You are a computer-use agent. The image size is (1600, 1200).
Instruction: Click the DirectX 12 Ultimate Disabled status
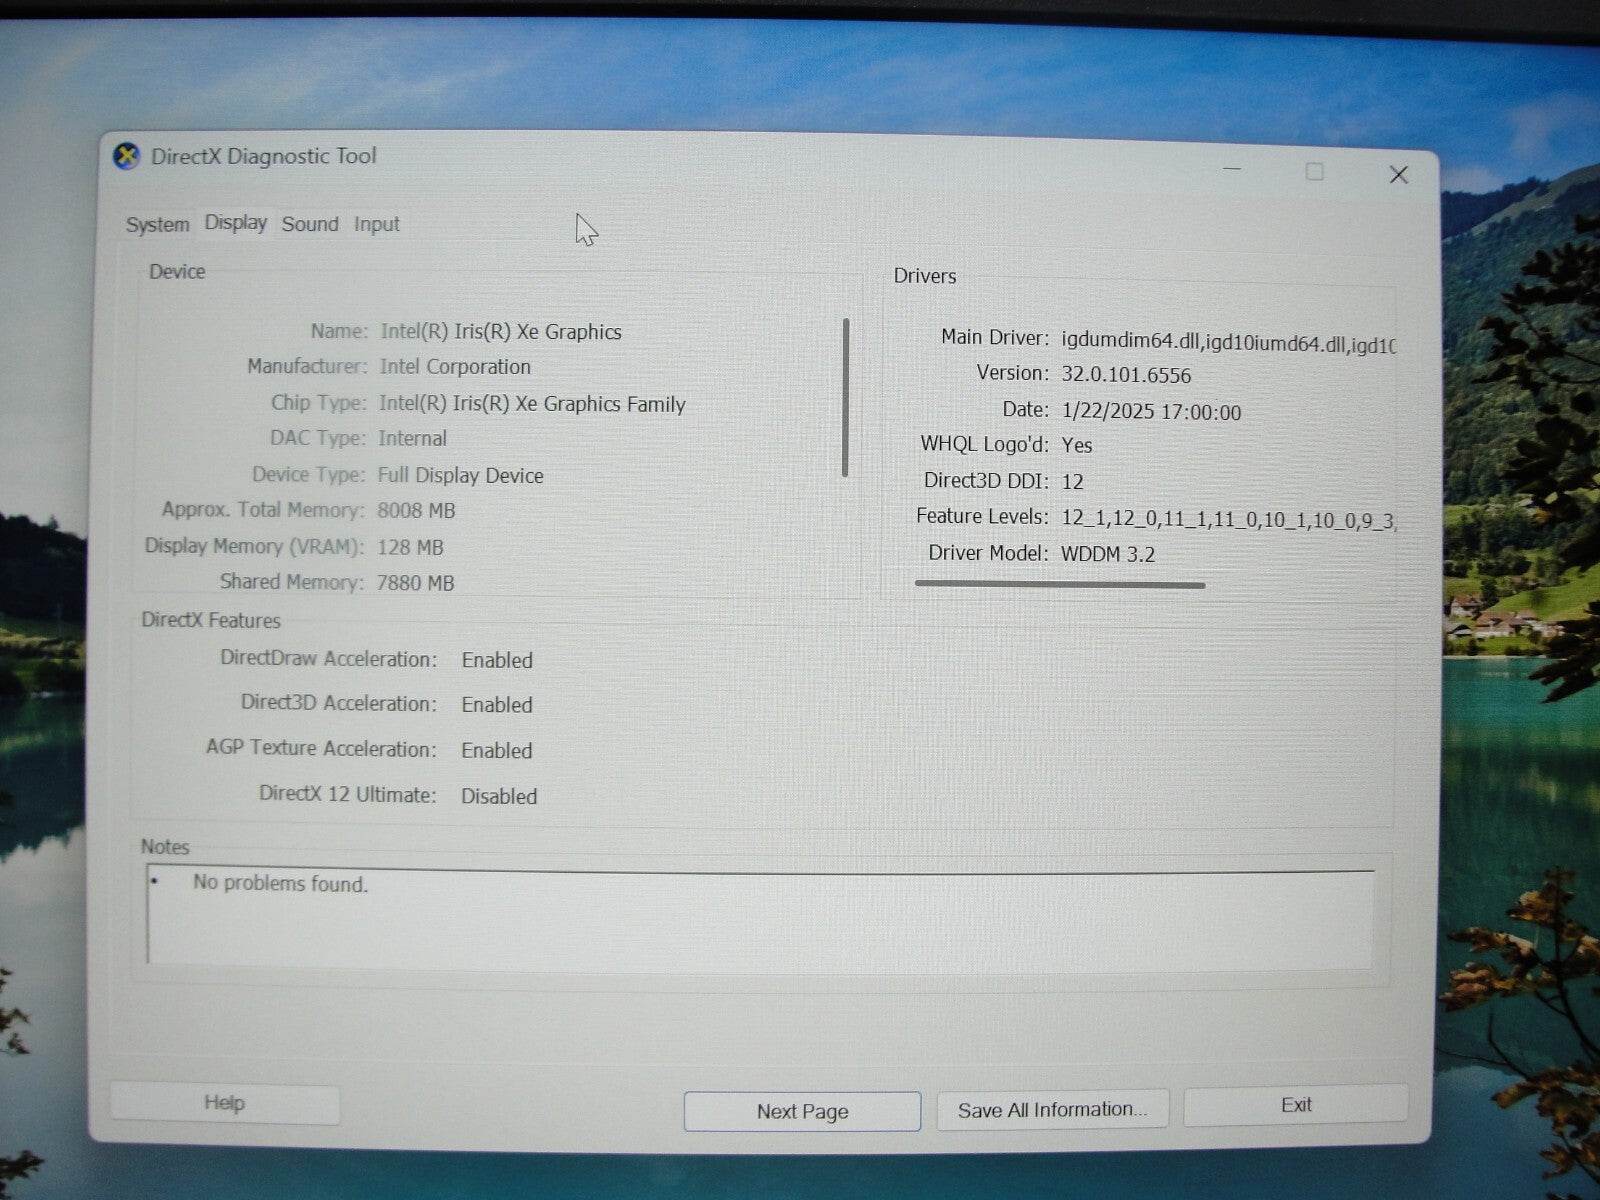click(498, 796)
